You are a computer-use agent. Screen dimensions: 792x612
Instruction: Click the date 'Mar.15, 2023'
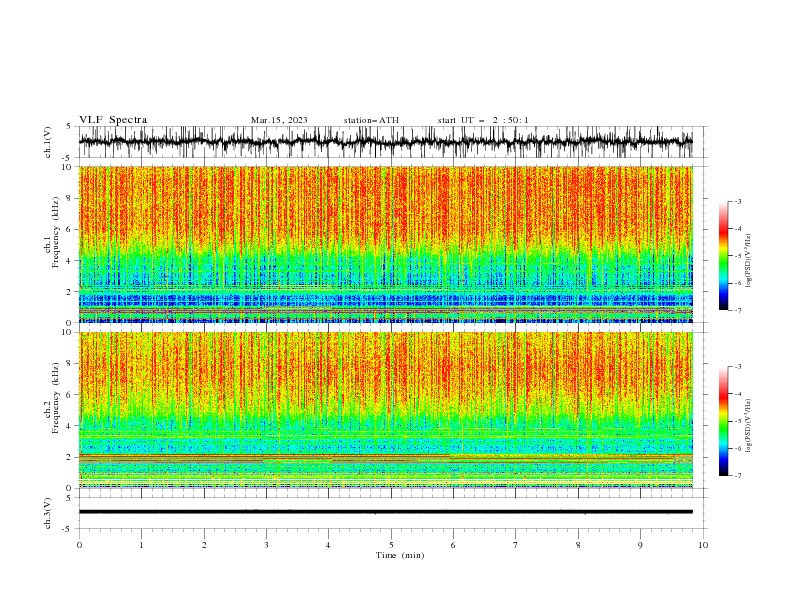tap(279, 120)
